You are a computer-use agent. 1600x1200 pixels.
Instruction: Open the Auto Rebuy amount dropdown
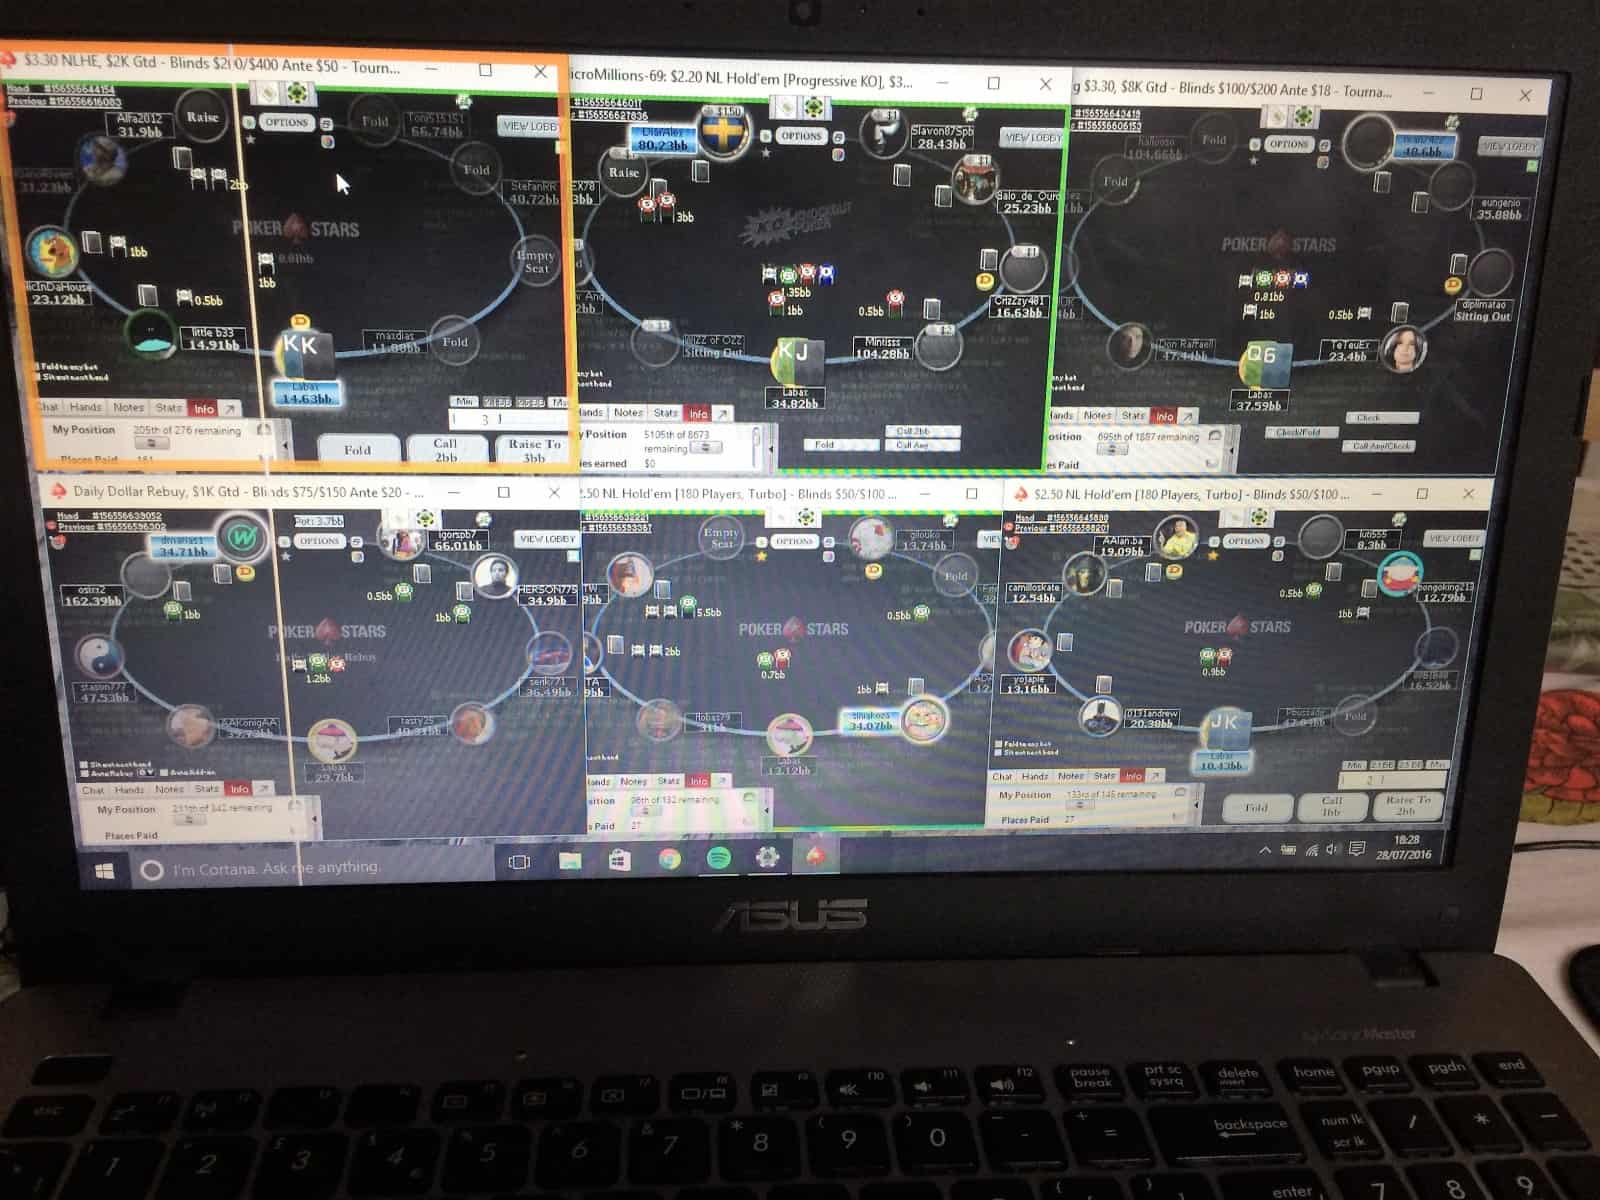coord(146,773)
